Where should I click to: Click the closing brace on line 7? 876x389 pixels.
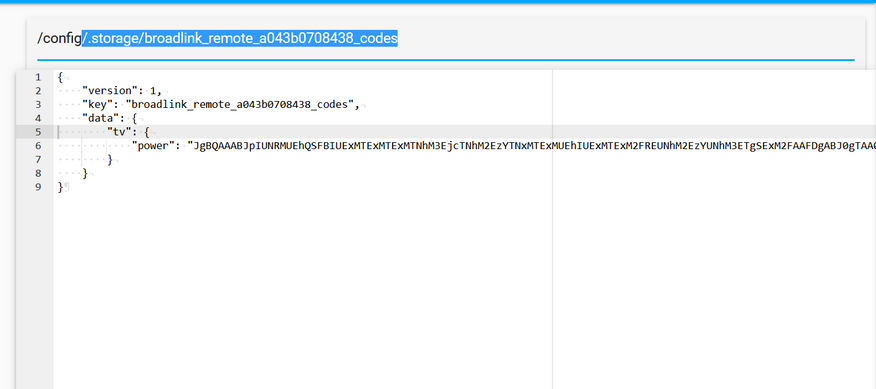point(110,159)
